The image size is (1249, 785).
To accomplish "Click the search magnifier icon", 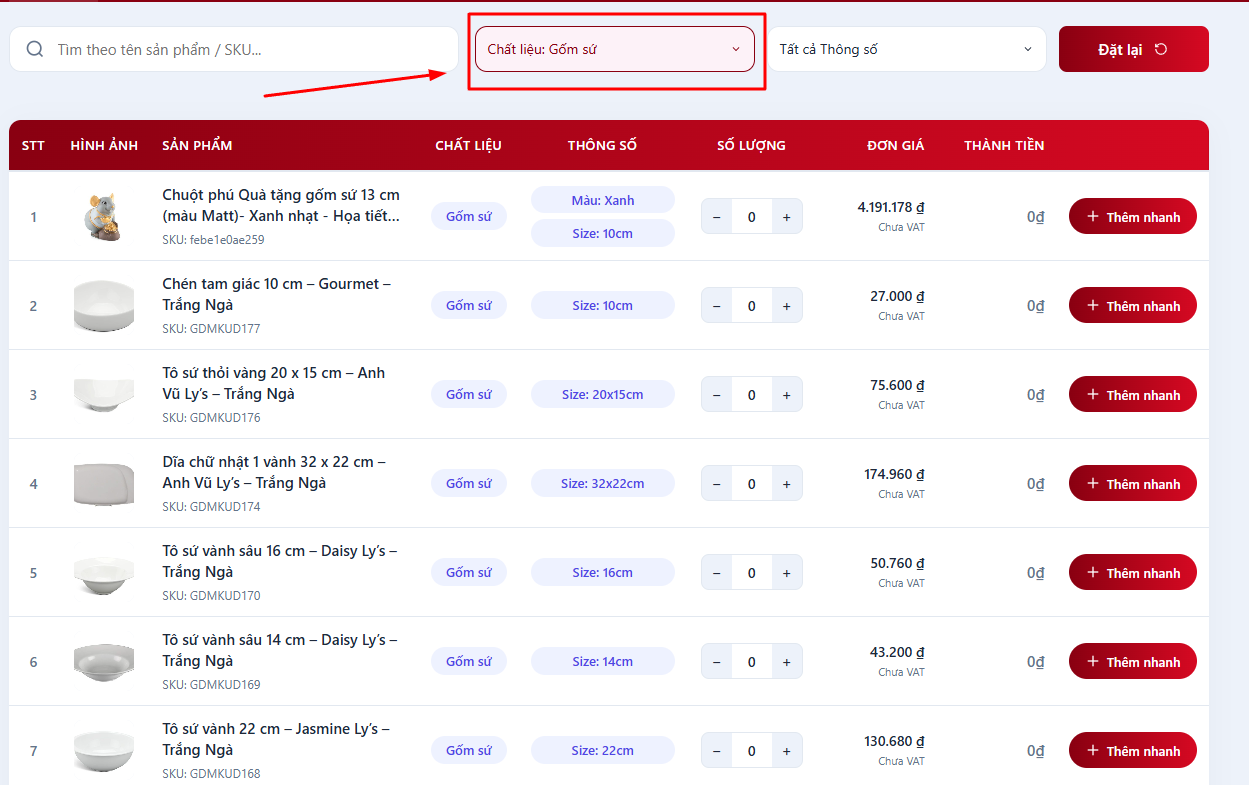I will [35, 49].
